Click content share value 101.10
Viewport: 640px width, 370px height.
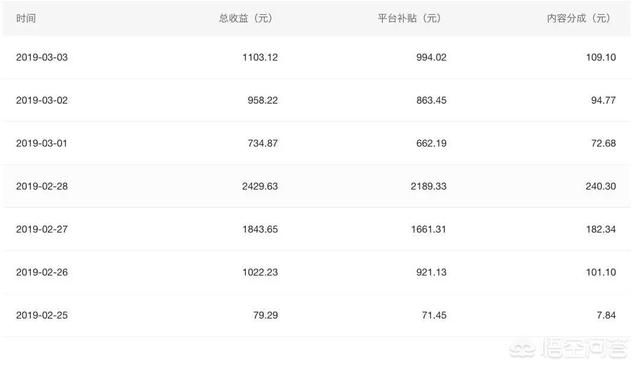point(601,272)
